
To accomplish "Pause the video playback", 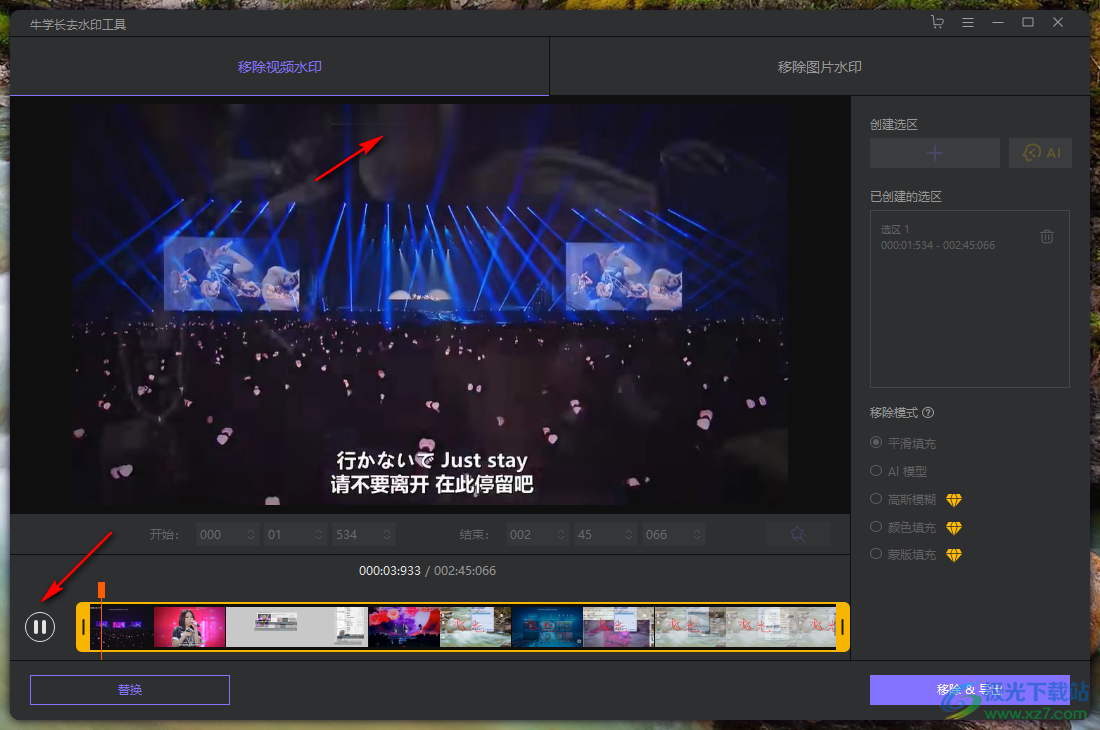I will pos(40,627).
